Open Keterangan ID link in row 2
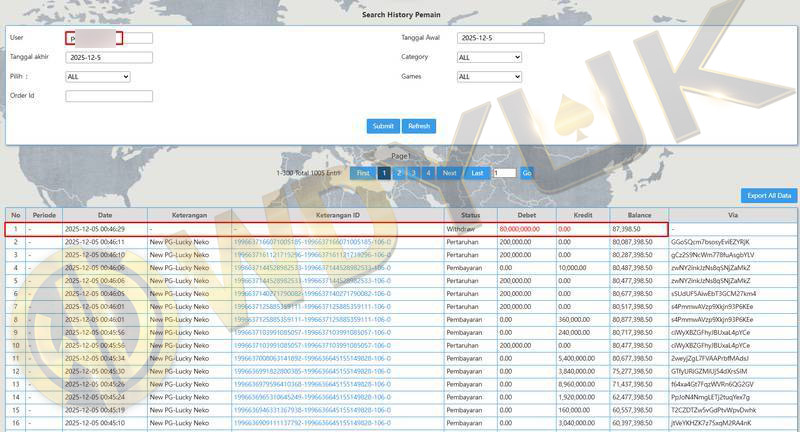This screenshot has height=432, width=800. [x=311, y=242]
